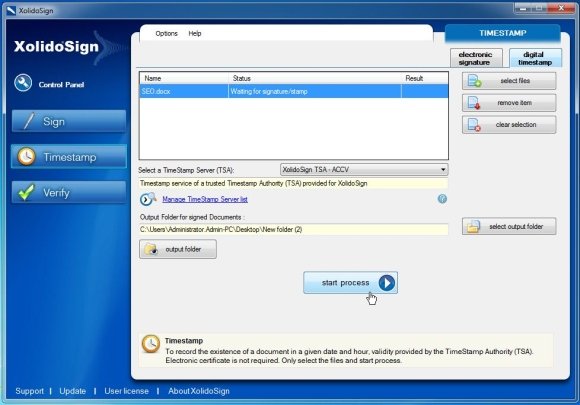The width and height of the screenshot is (580, 405).
Task: Click the green Verify checkmark icon
Action: click(26, 192)
